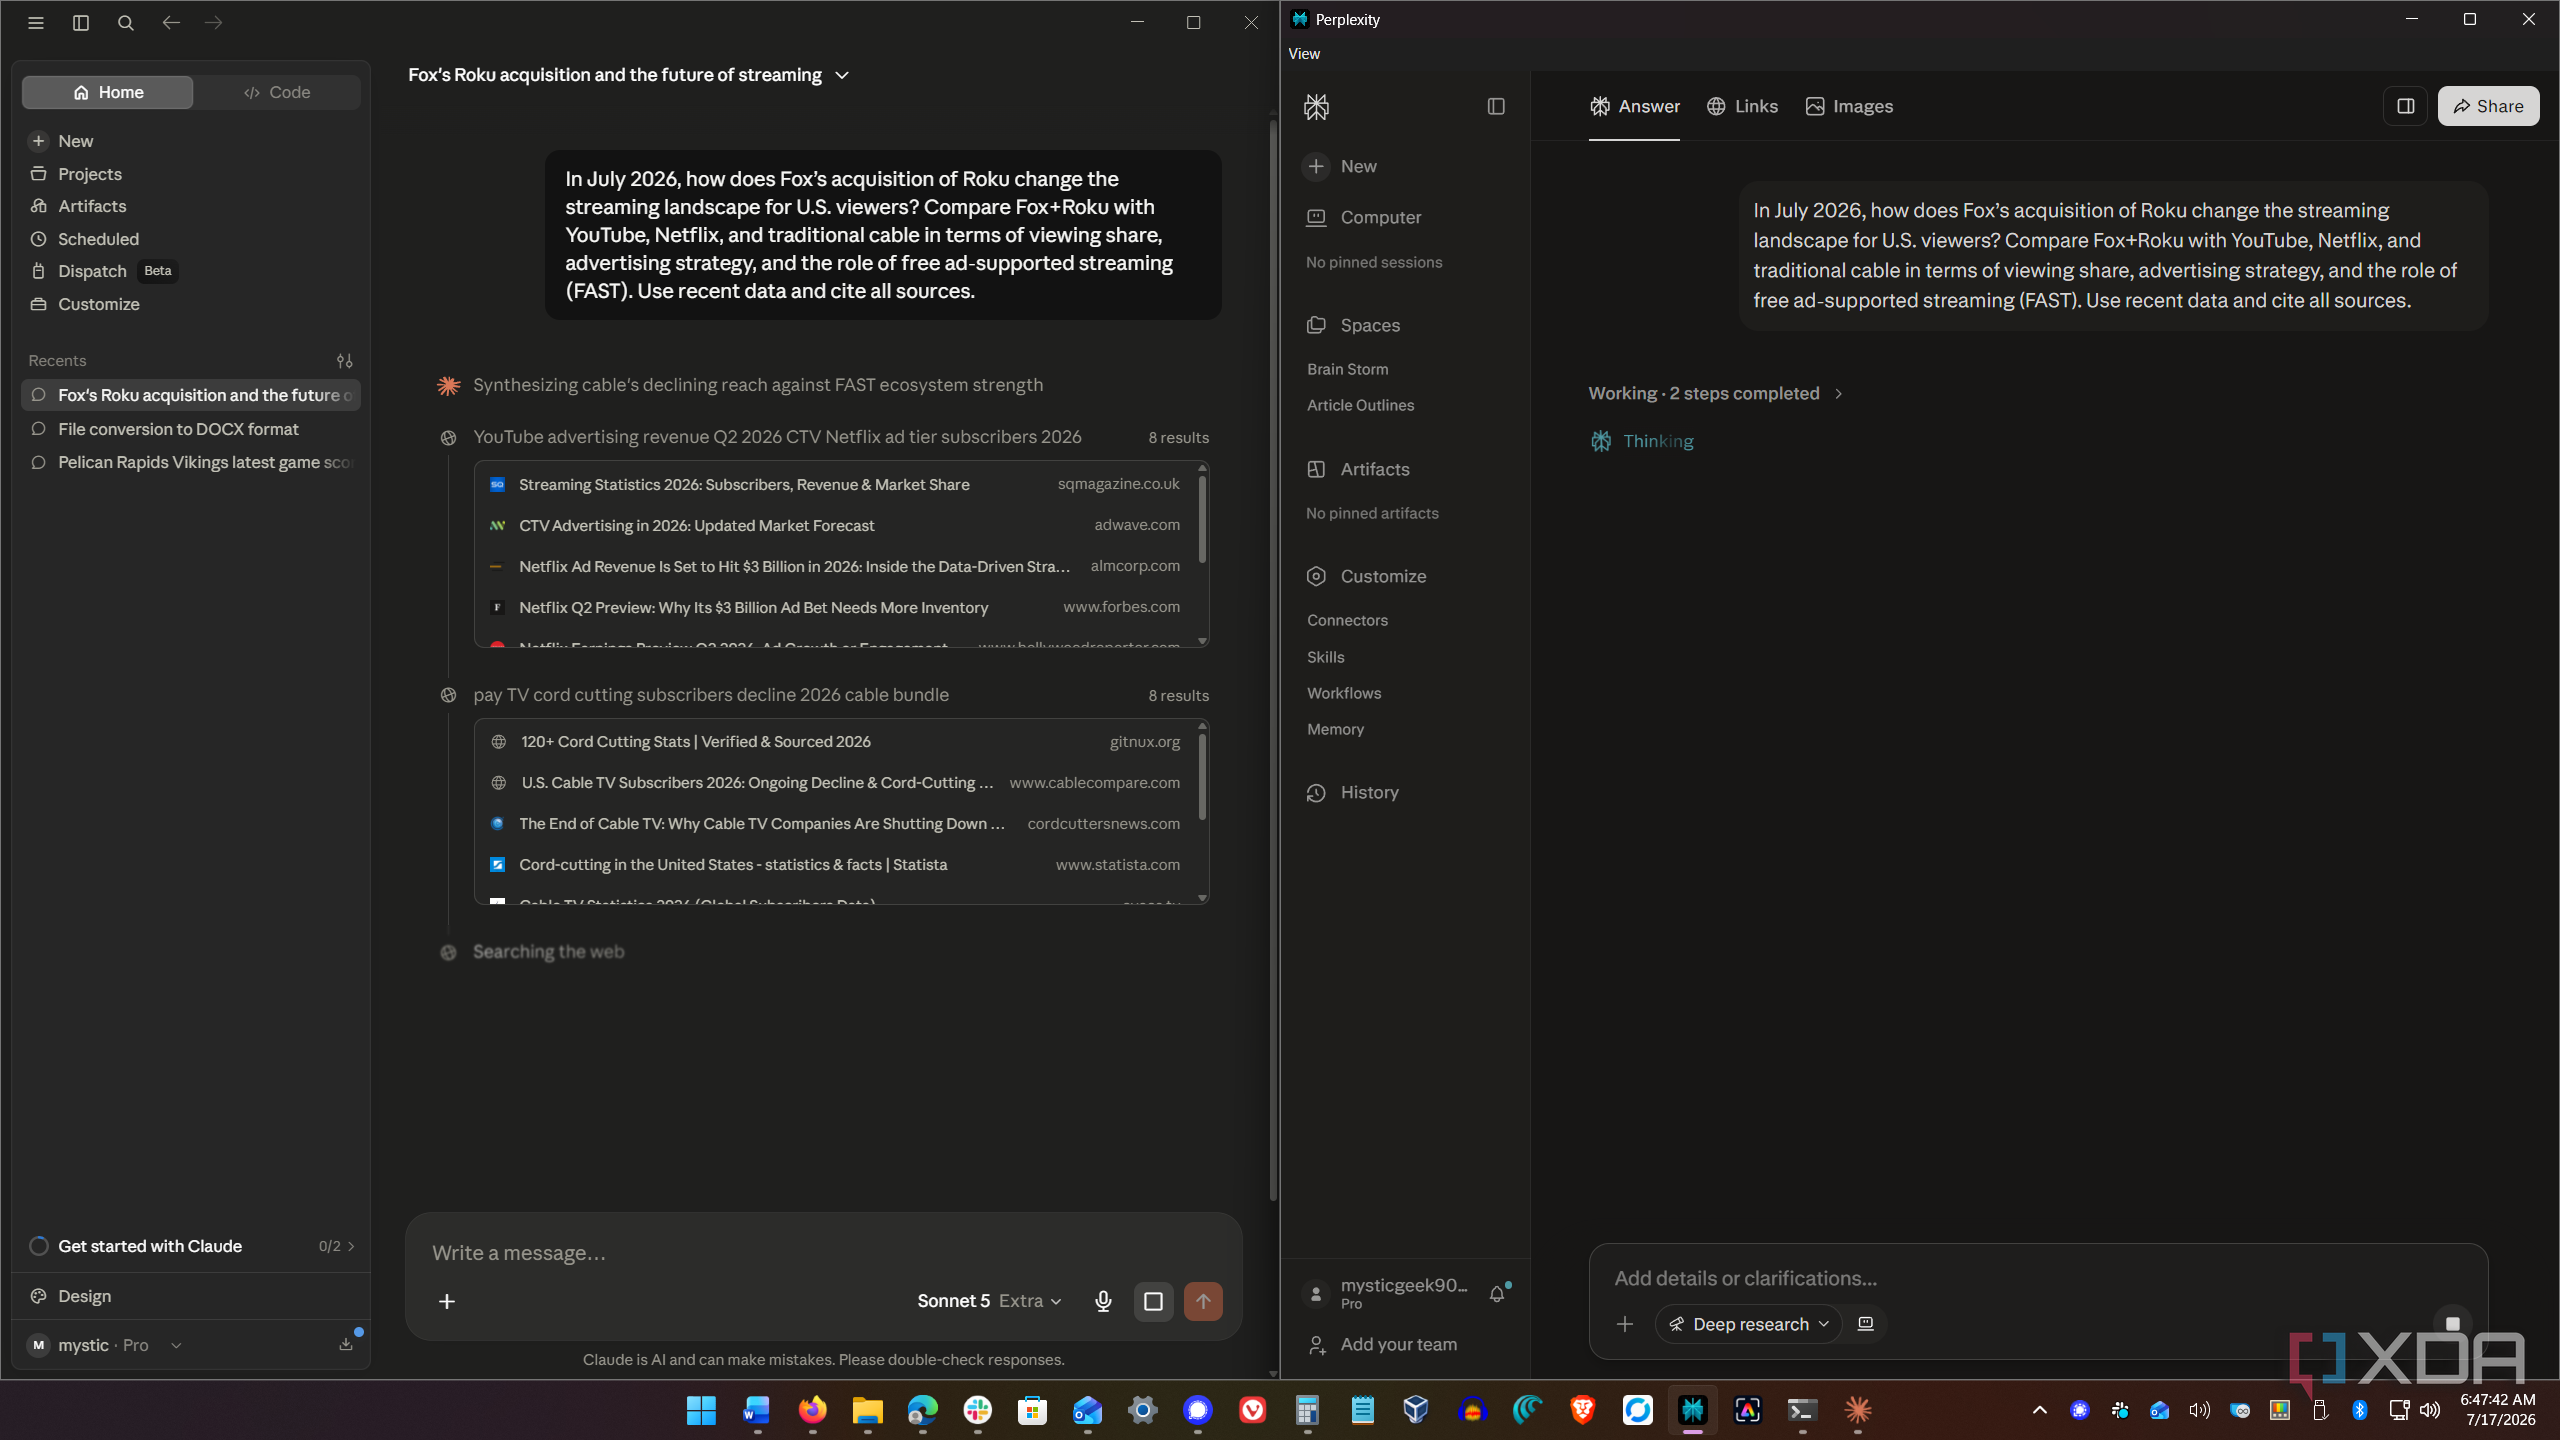This screenshot has width=2560, height=1440.
Task: Open Connectors under Perplexity Customize
Action: click(1348, 621)
